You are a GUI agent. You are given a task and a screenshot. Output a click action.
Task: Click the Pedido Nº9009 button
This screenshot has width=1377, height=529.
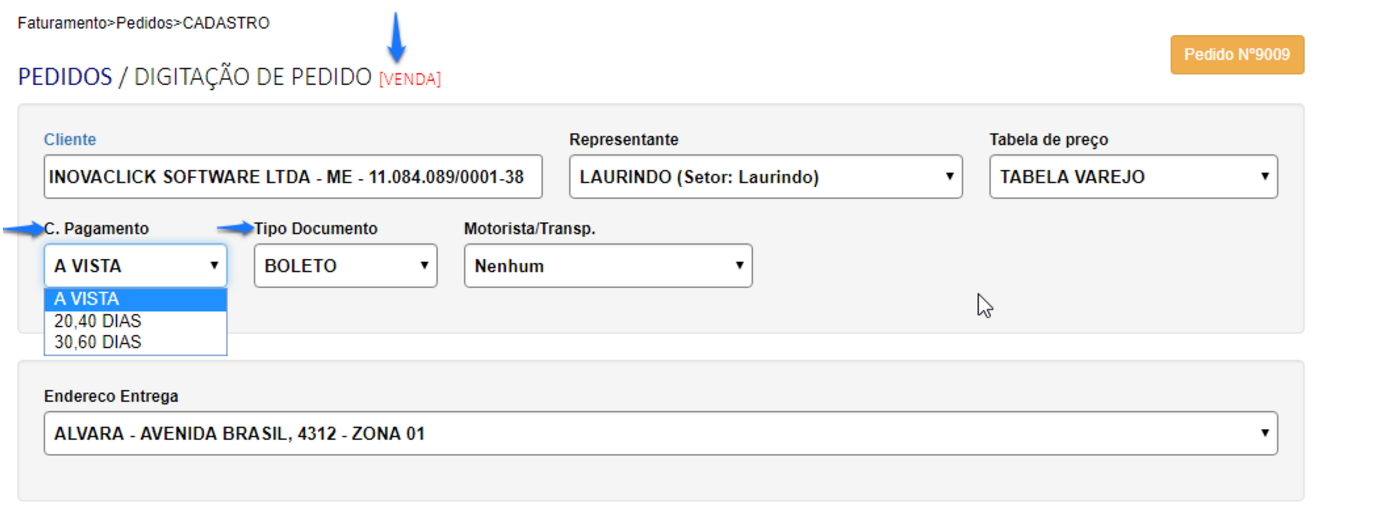click(1237, 55)
